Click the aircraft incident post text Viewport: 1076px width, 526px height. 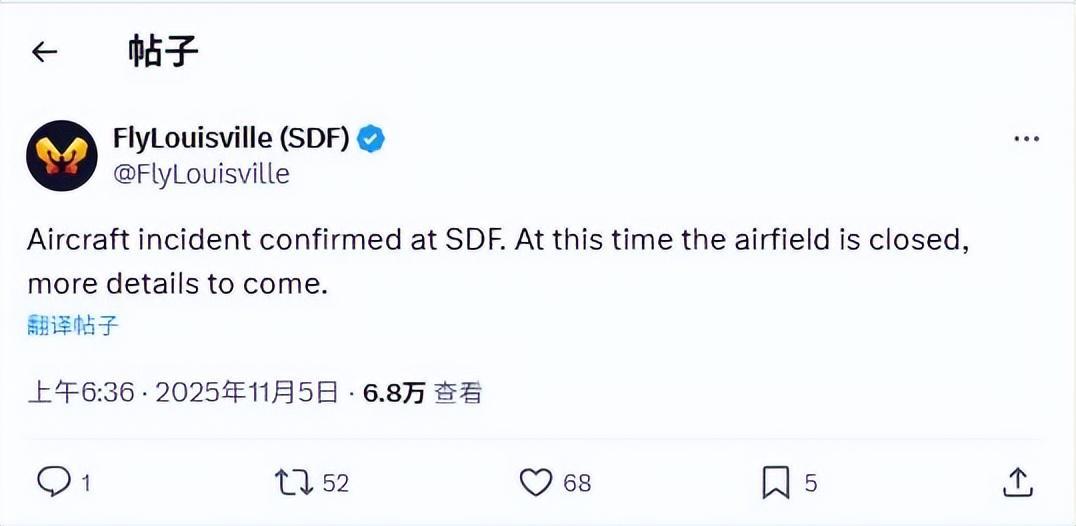[497, 262]
